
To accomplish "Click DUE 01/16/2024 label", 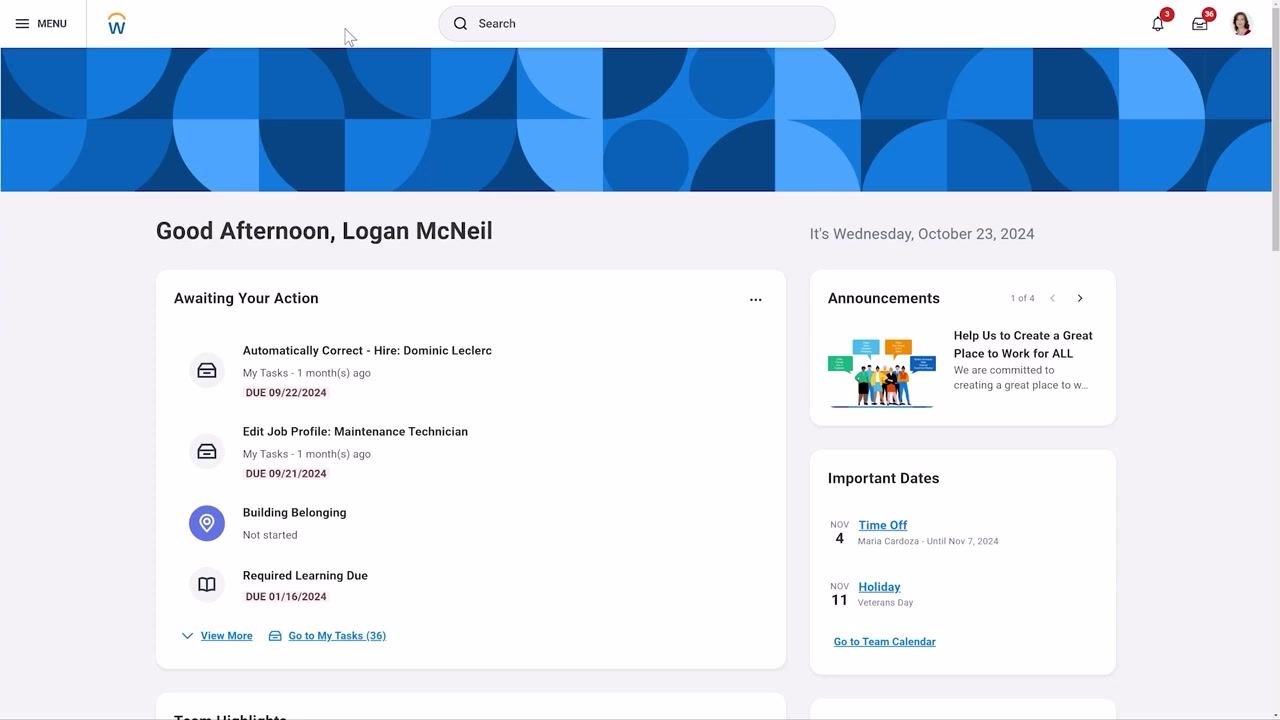I will (286, 597).
